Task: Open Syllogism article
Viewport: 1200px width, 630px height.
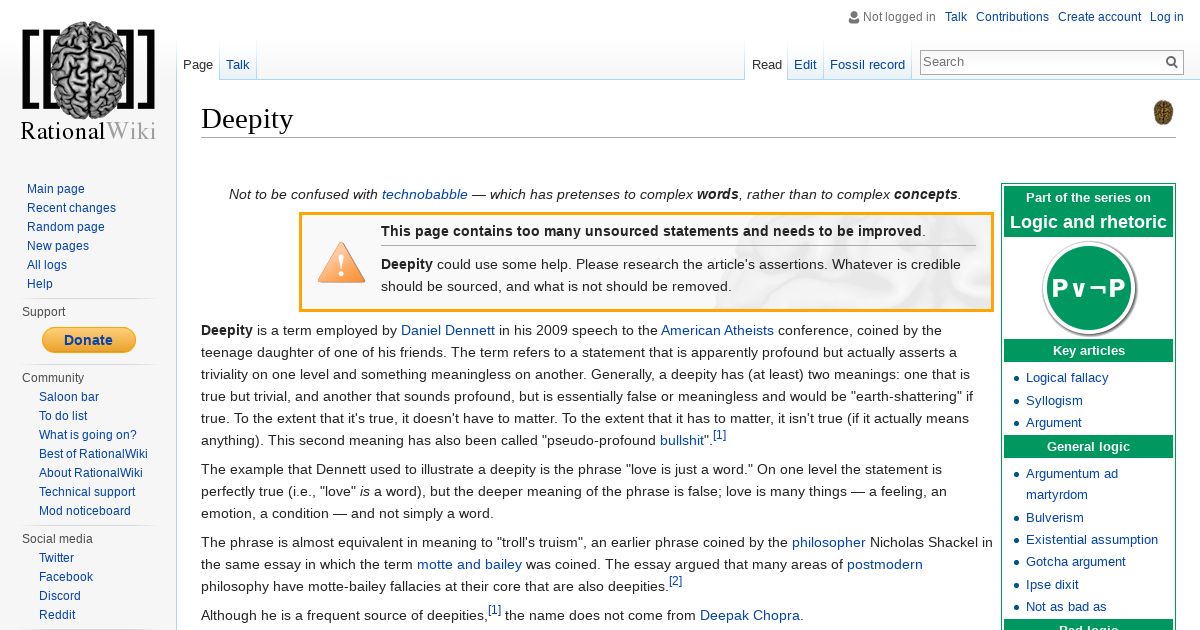Action: (1054, 400)
